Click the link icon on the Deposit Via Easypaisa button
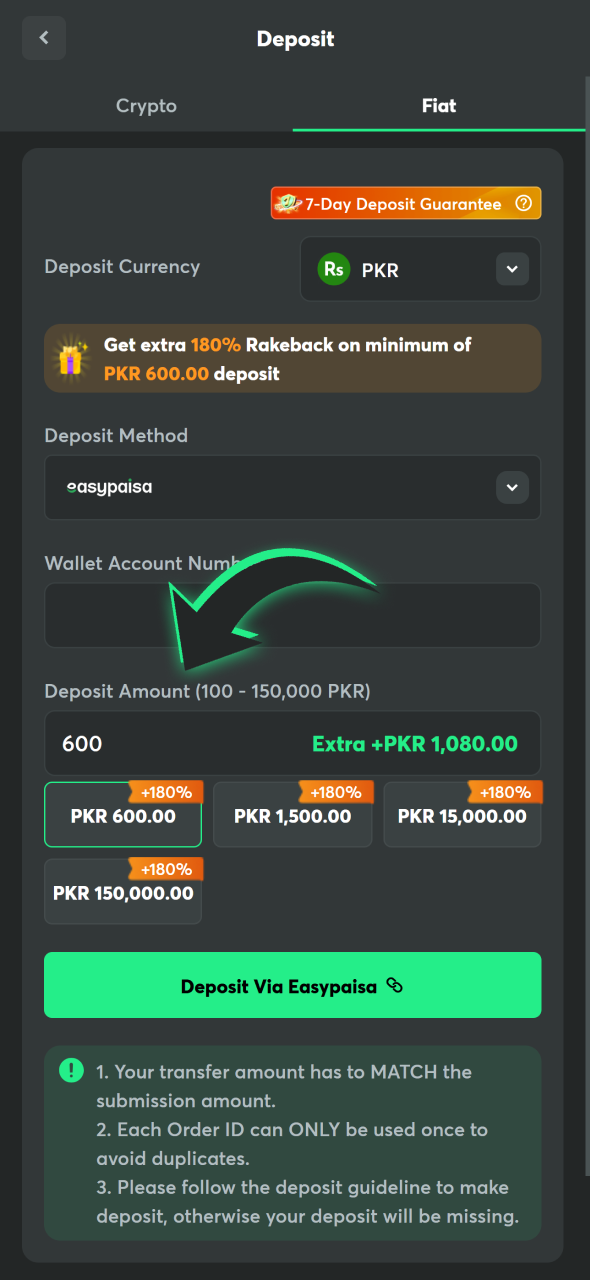The width and height of the screenshot is (590, 1280). click(x=394, y=985)
